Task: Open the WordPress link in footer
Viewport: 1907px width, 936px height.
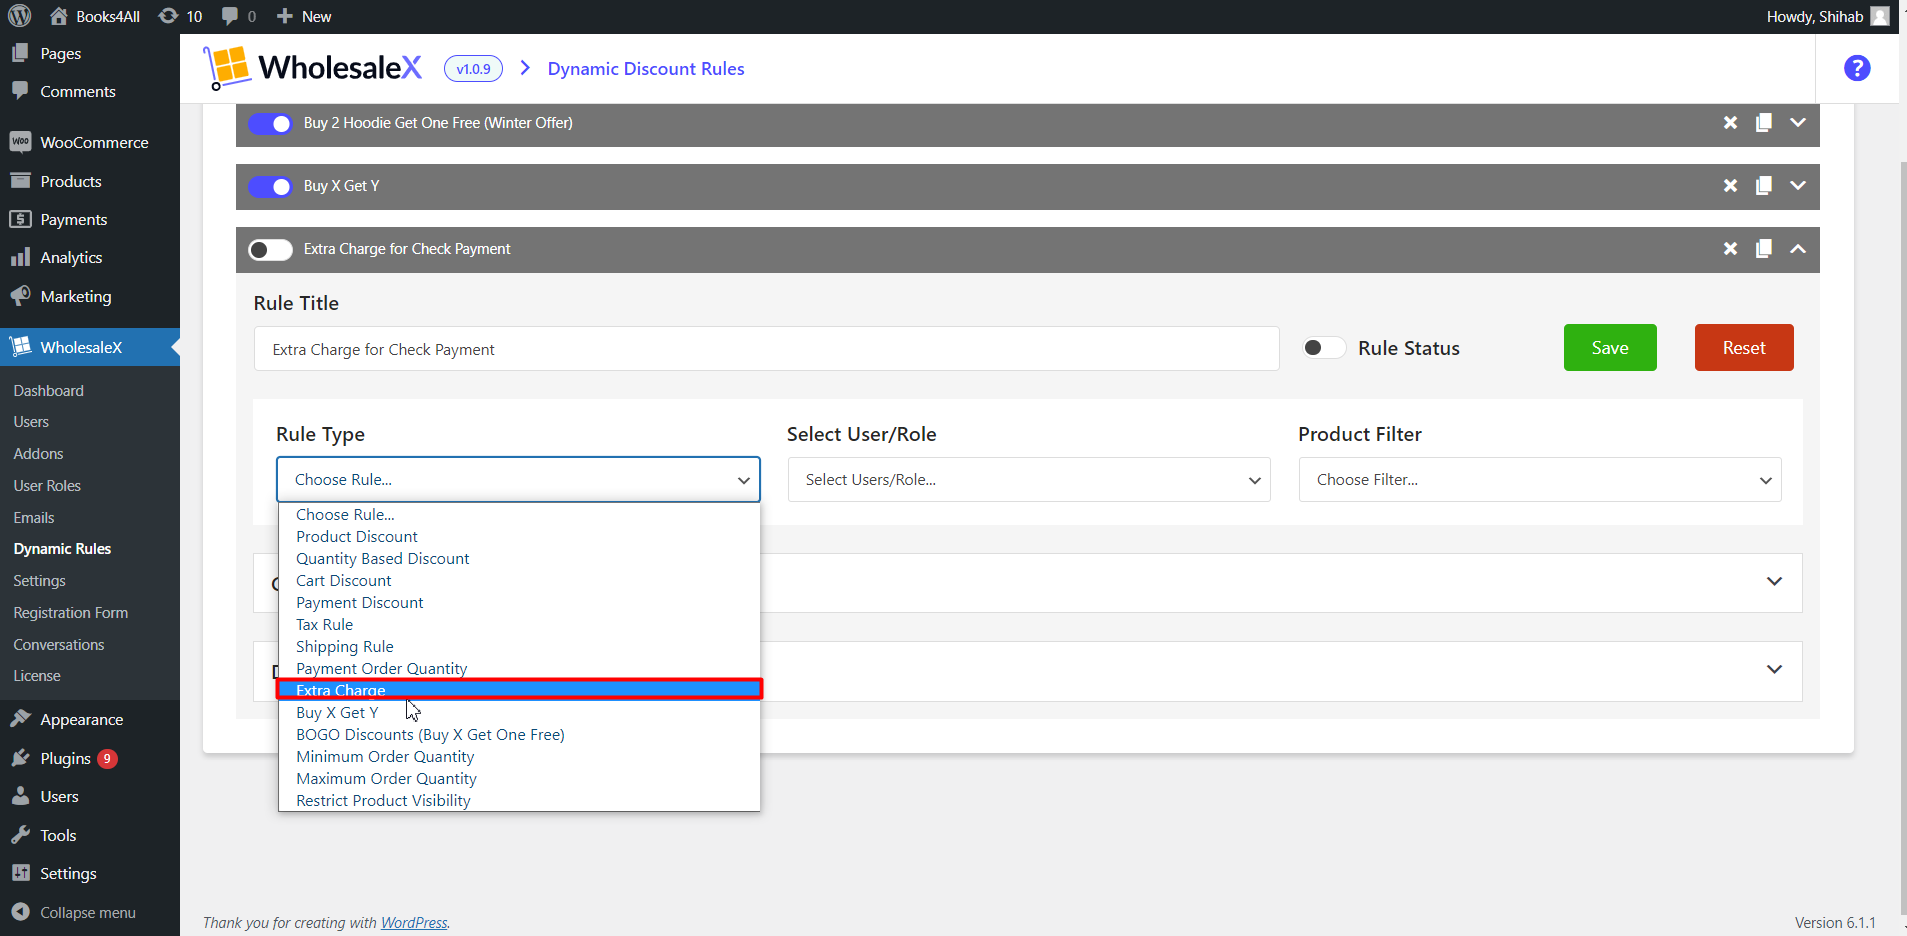Action: [x=414, y=923]
